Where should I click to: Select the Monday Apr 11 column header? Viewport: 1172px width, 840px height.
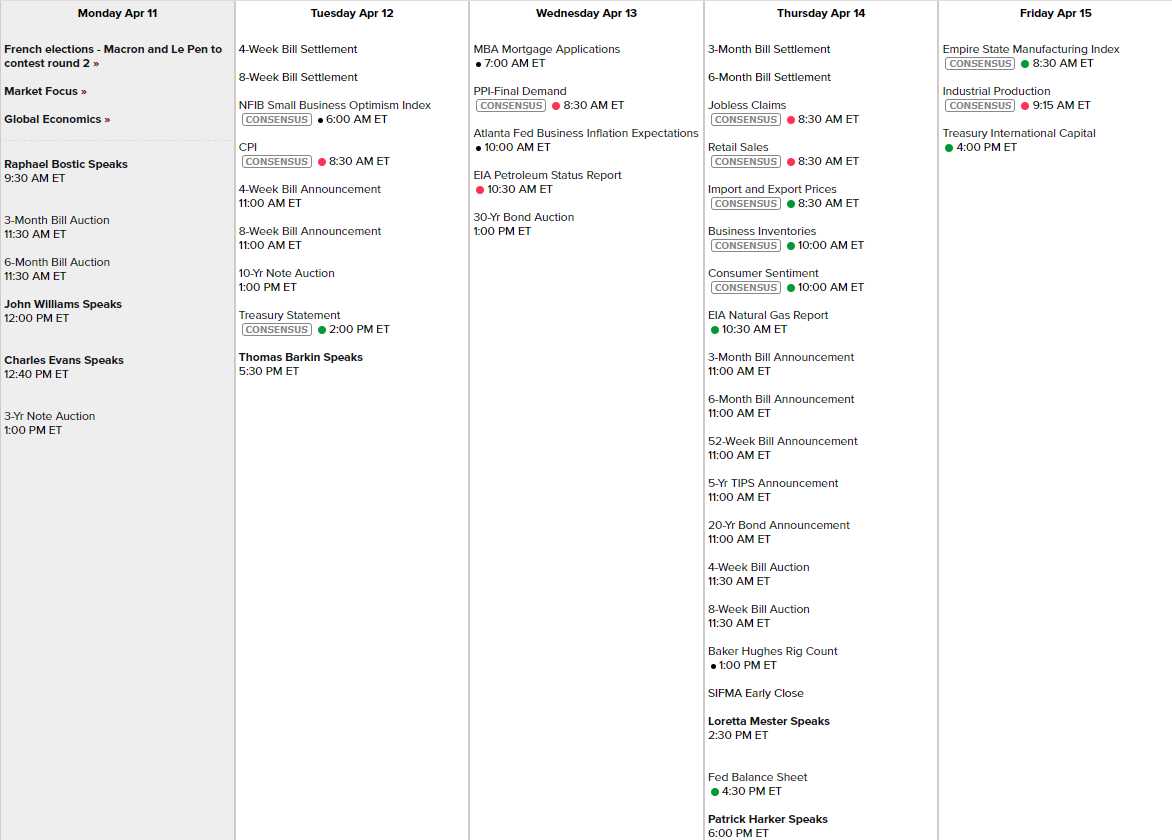point(117,14)
